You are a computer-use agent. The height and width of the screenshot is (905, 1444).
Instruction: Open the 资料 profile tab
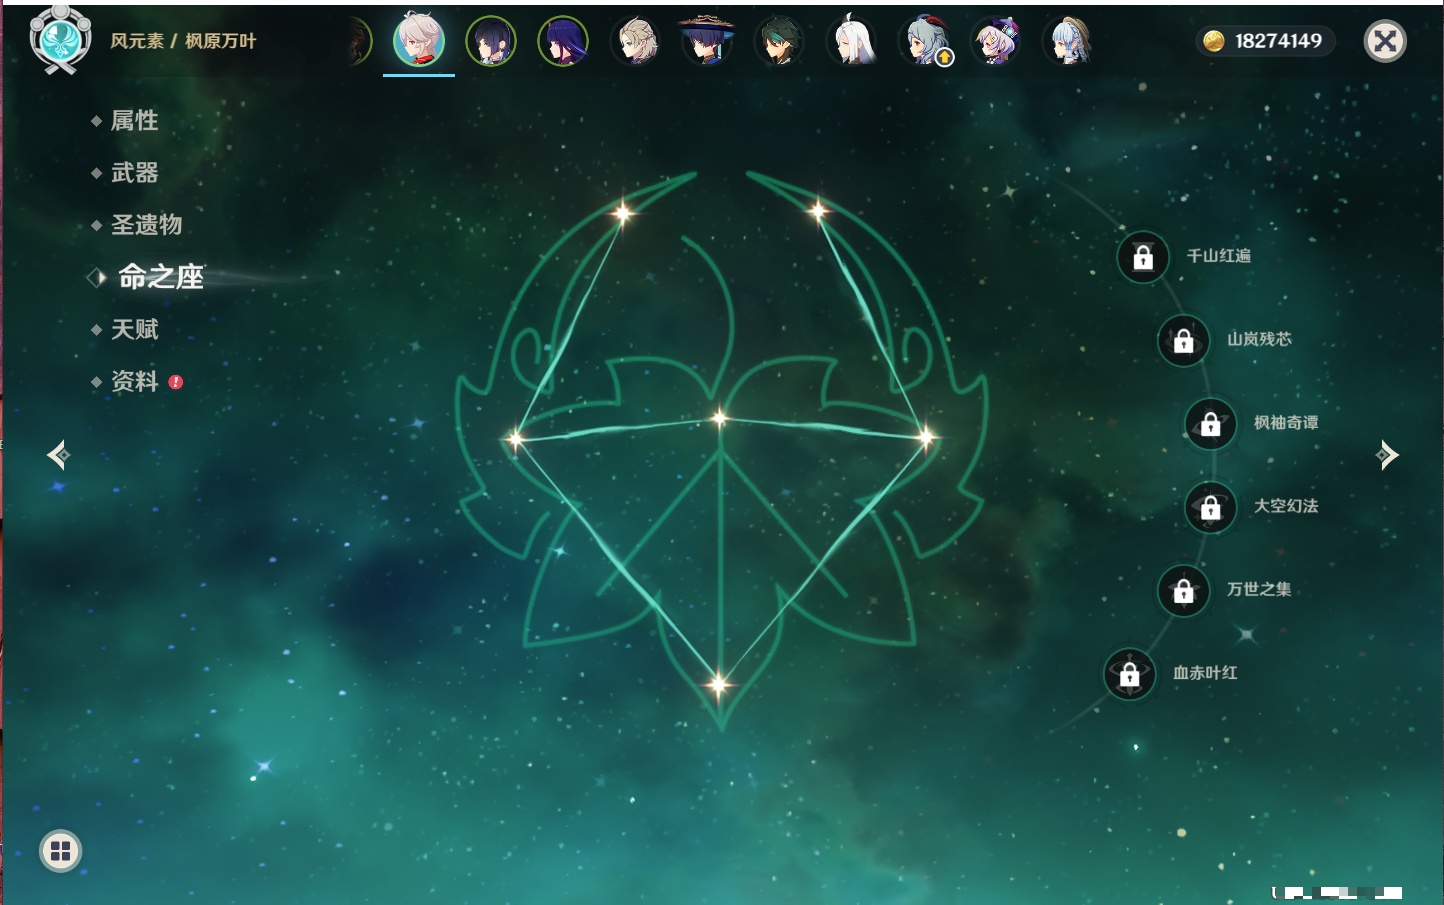134,381
